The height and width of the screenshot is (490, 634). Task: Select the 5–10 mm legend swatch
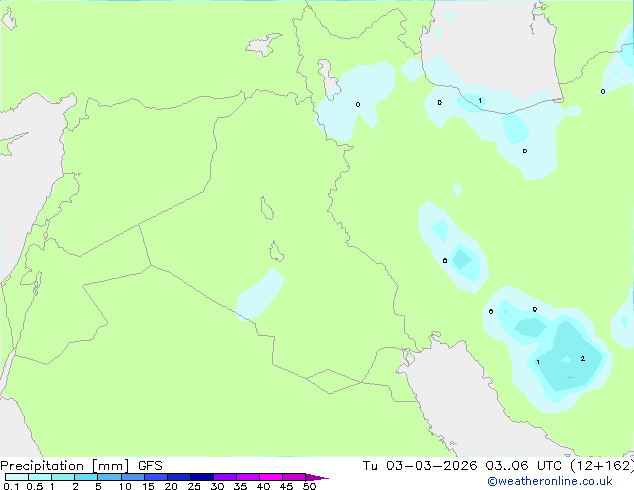[110, 477]
